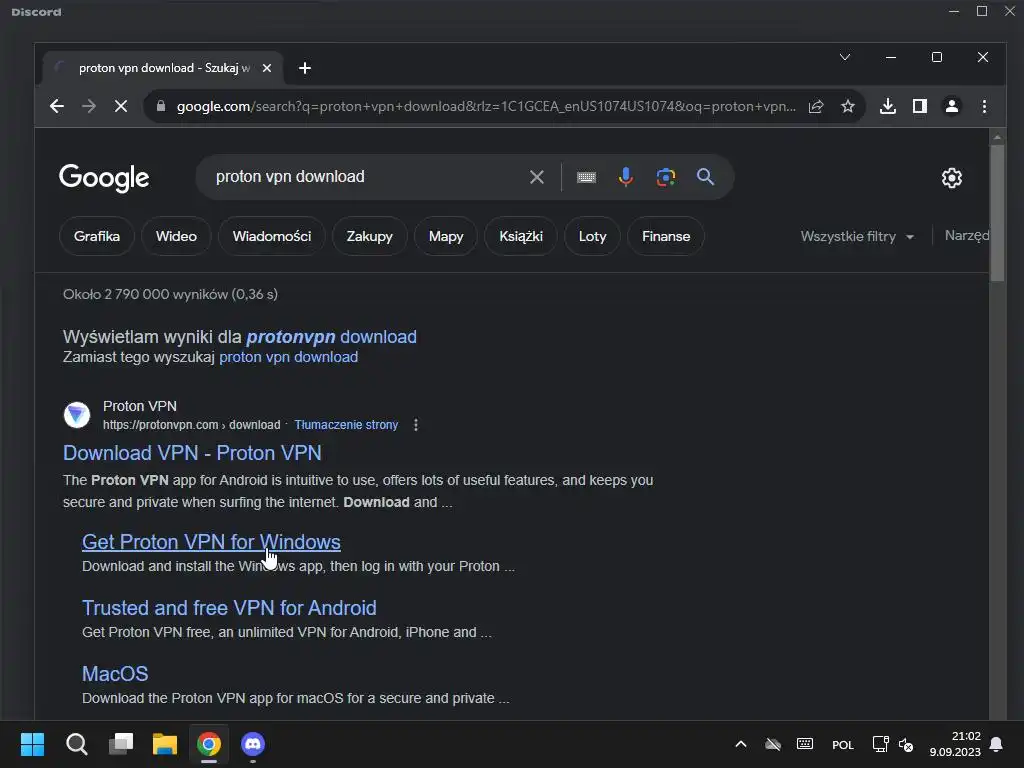1024x768 pixels.
Task: Click the touch keyboard tray icon
Action: tap(805, 744)
